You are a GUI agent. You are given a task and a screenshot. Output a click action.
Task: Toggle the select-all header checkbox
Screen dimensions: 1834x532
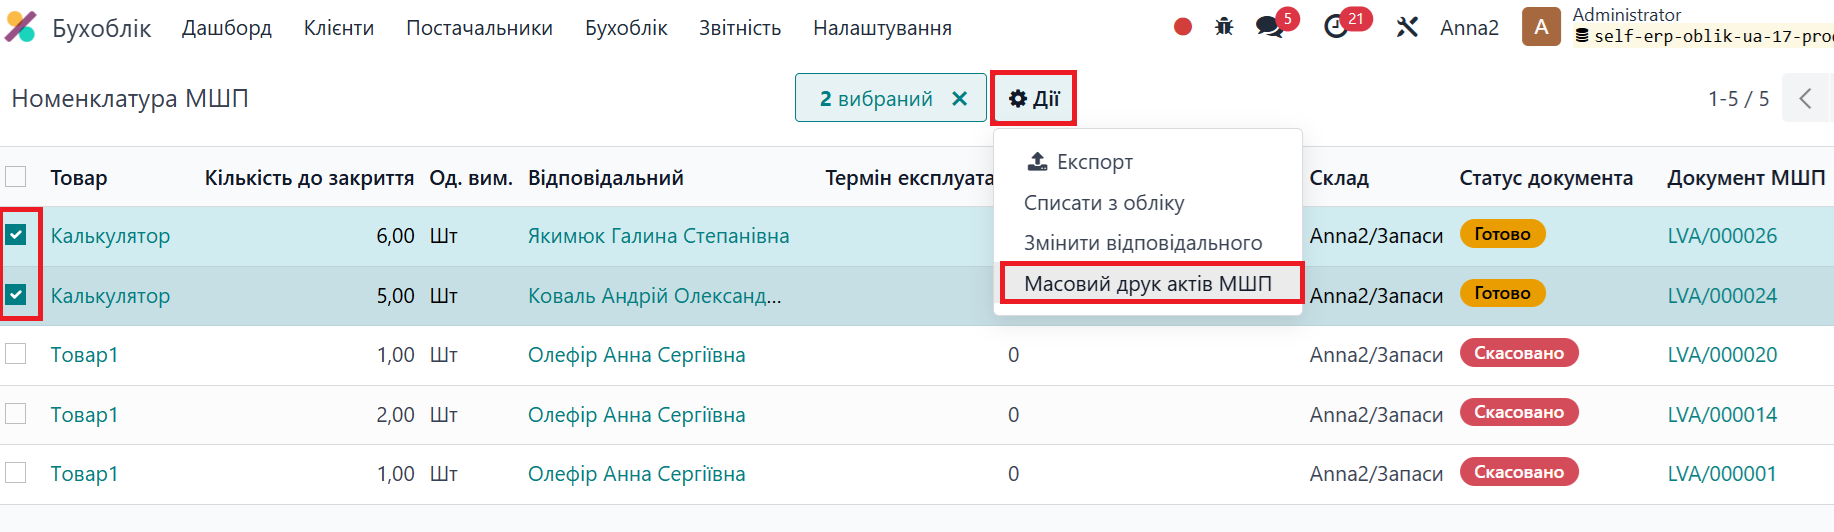[x=16, y=177]
